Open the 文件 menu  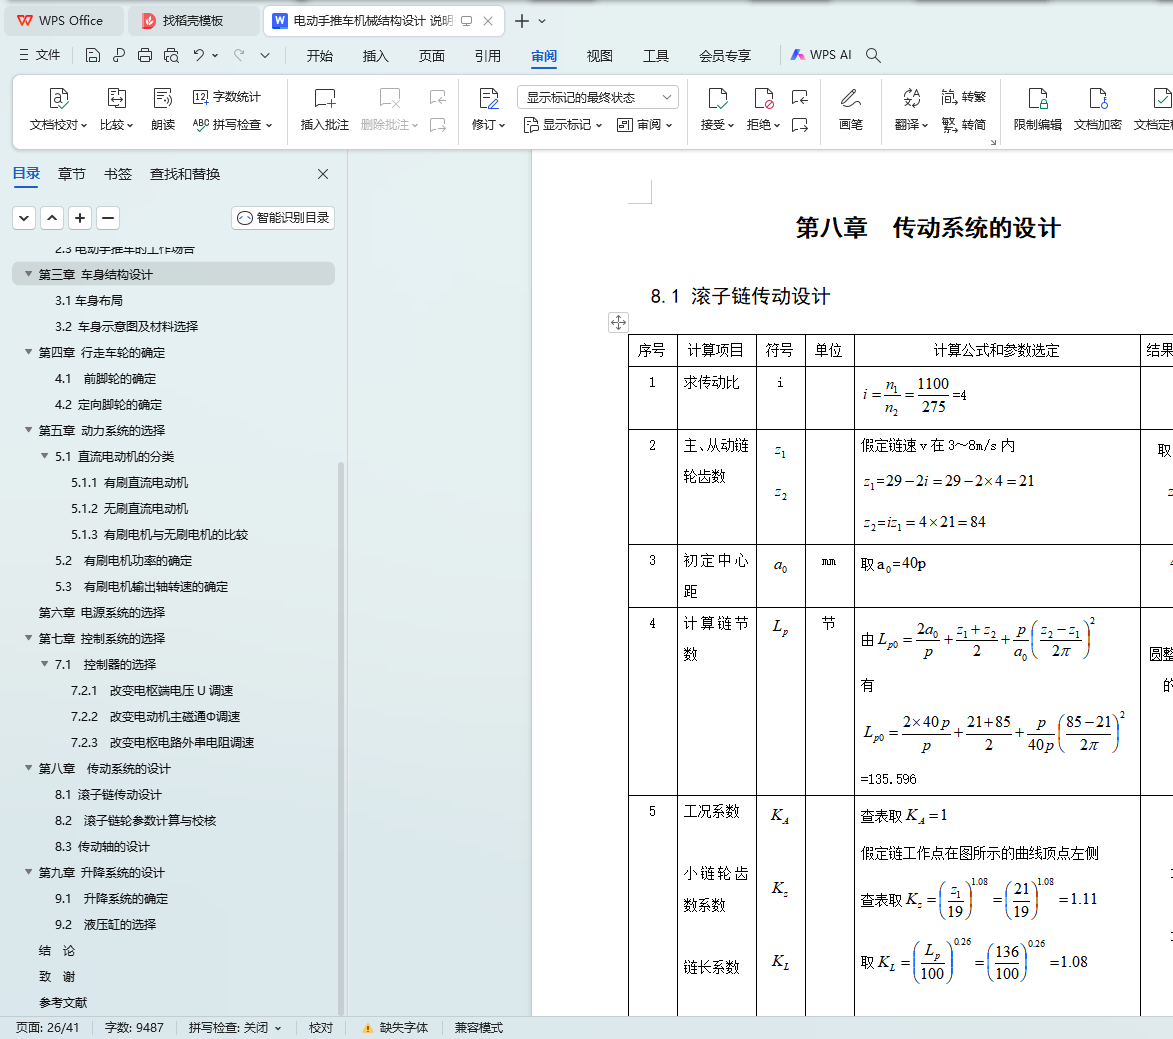(x=40, y=55)
